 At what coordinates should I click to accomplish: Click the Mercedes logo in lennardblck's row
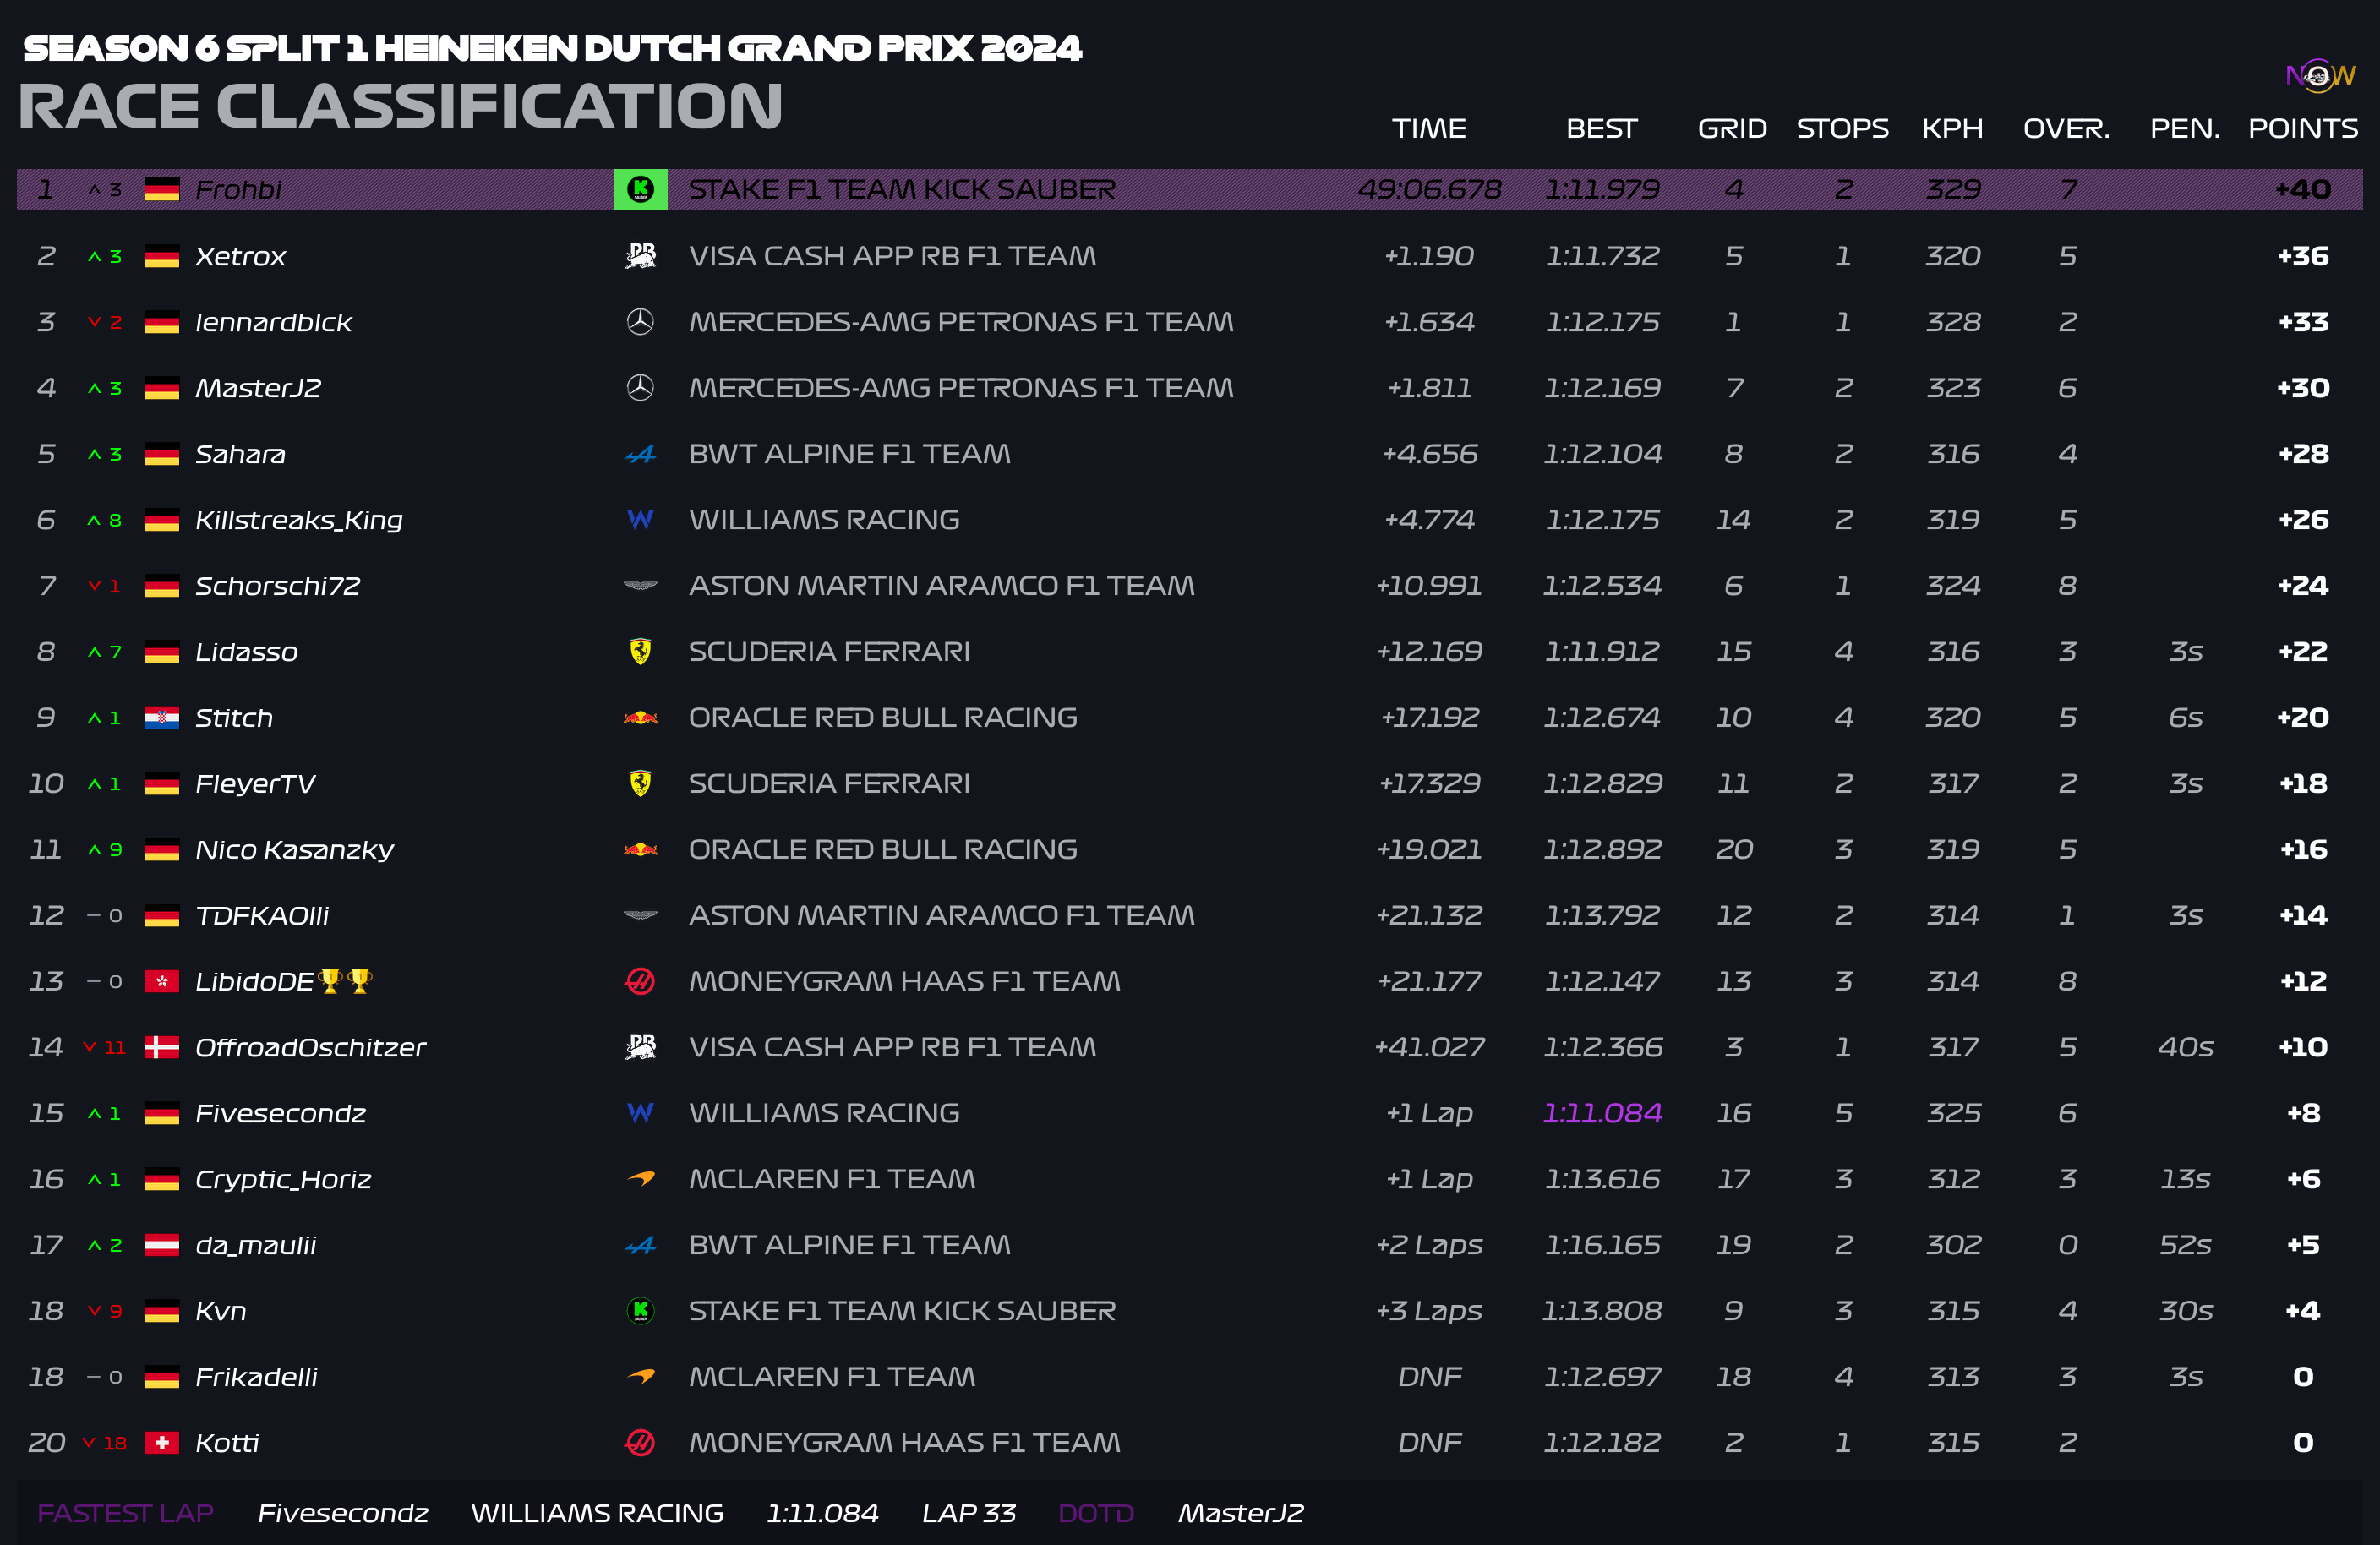coord(640,322)
